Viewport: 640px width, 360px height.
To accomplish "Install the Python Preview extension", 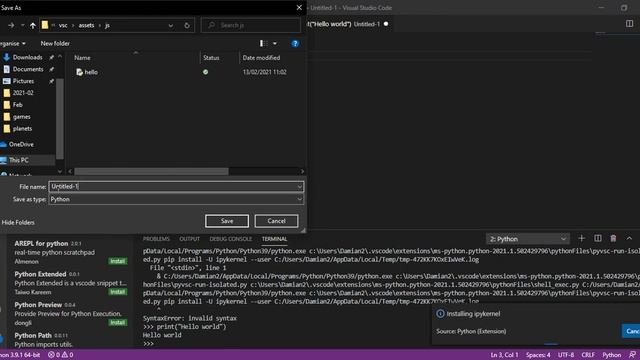I will [118, 322].
